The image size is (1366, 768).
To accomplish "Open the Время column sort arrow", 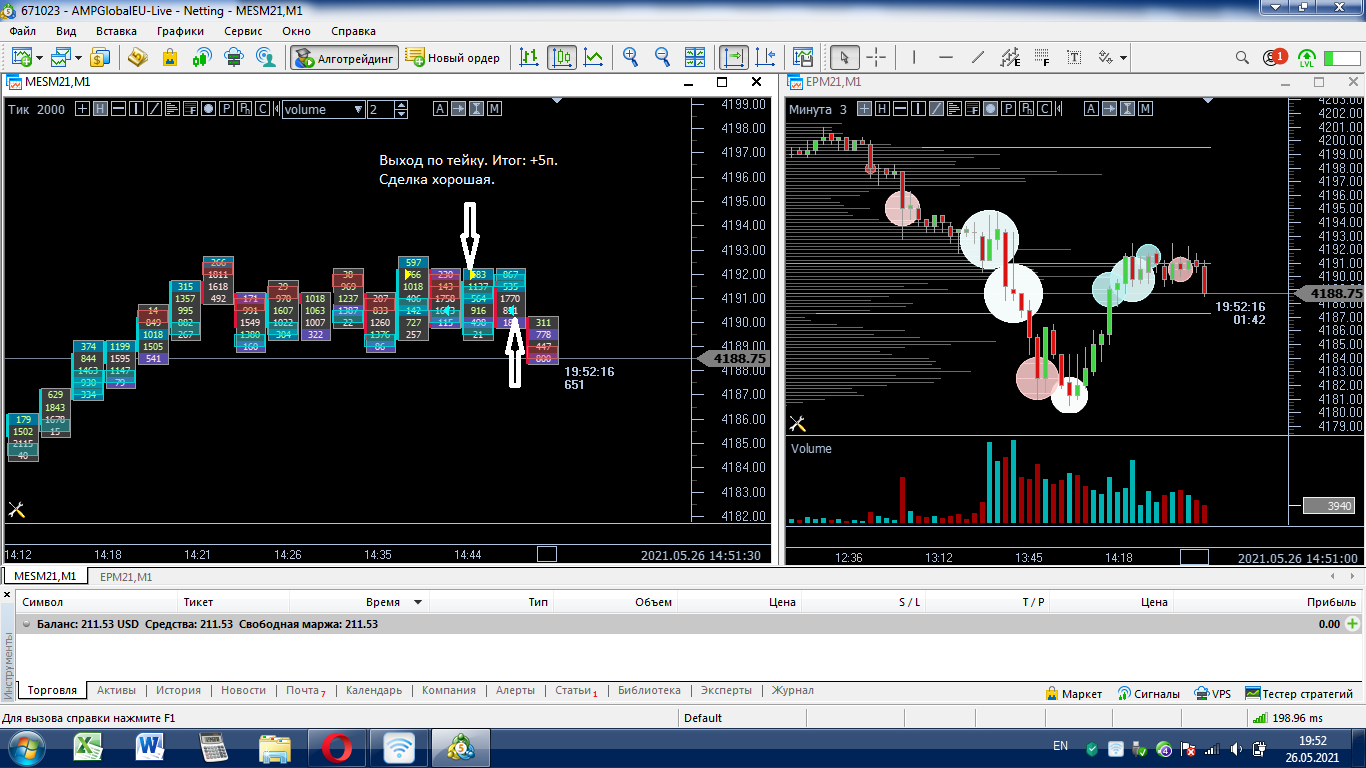I will tap(418, 602).
